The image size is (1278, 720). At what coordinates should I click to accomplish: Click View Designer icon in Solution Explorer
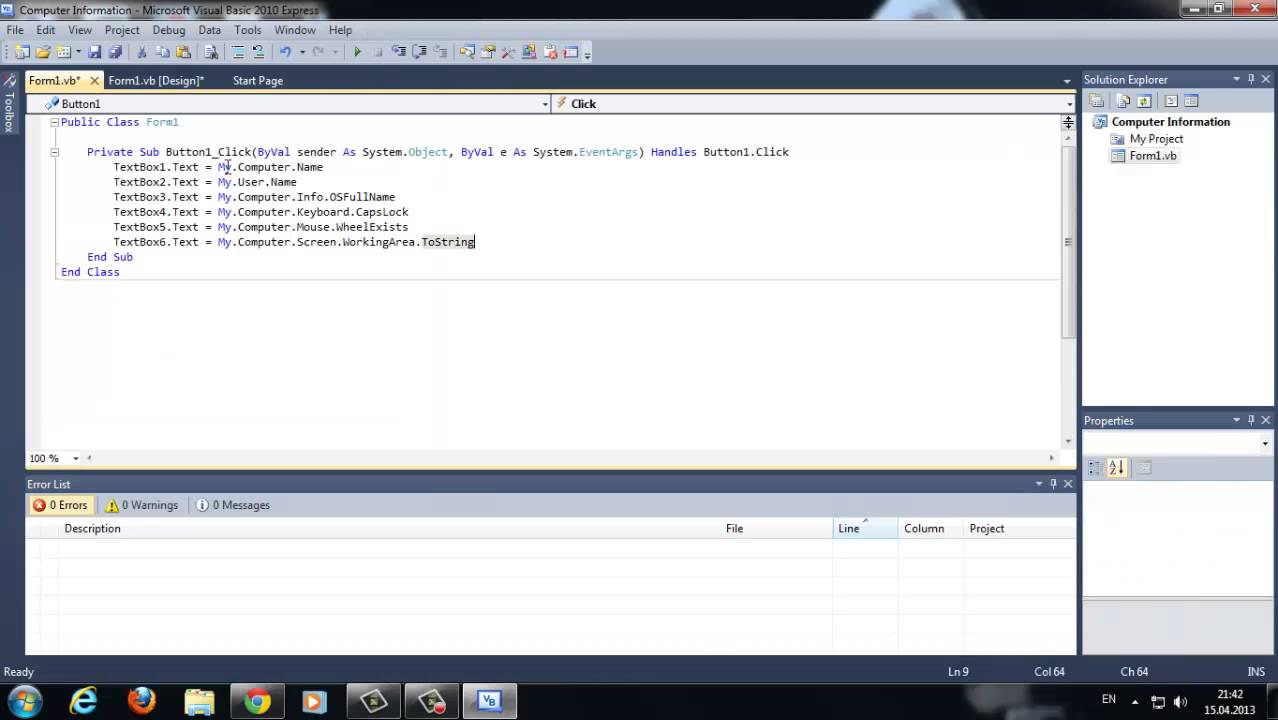1191,101
